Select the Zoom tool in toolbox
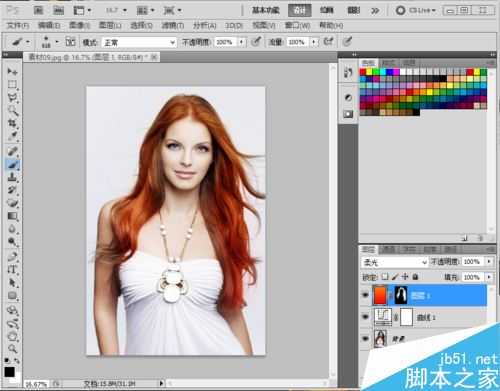This screenshot has width=500, height=391. 12,349
